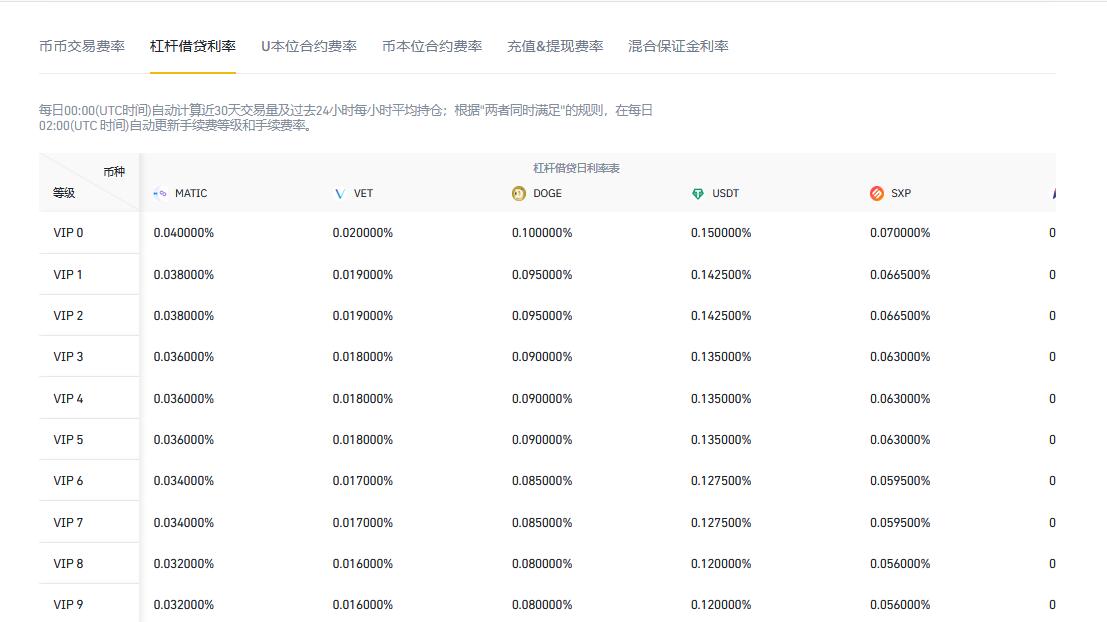Click the DOGE rate for VIP 3
Viewport: 1107px width, 622px height.
tap(541, 357)
